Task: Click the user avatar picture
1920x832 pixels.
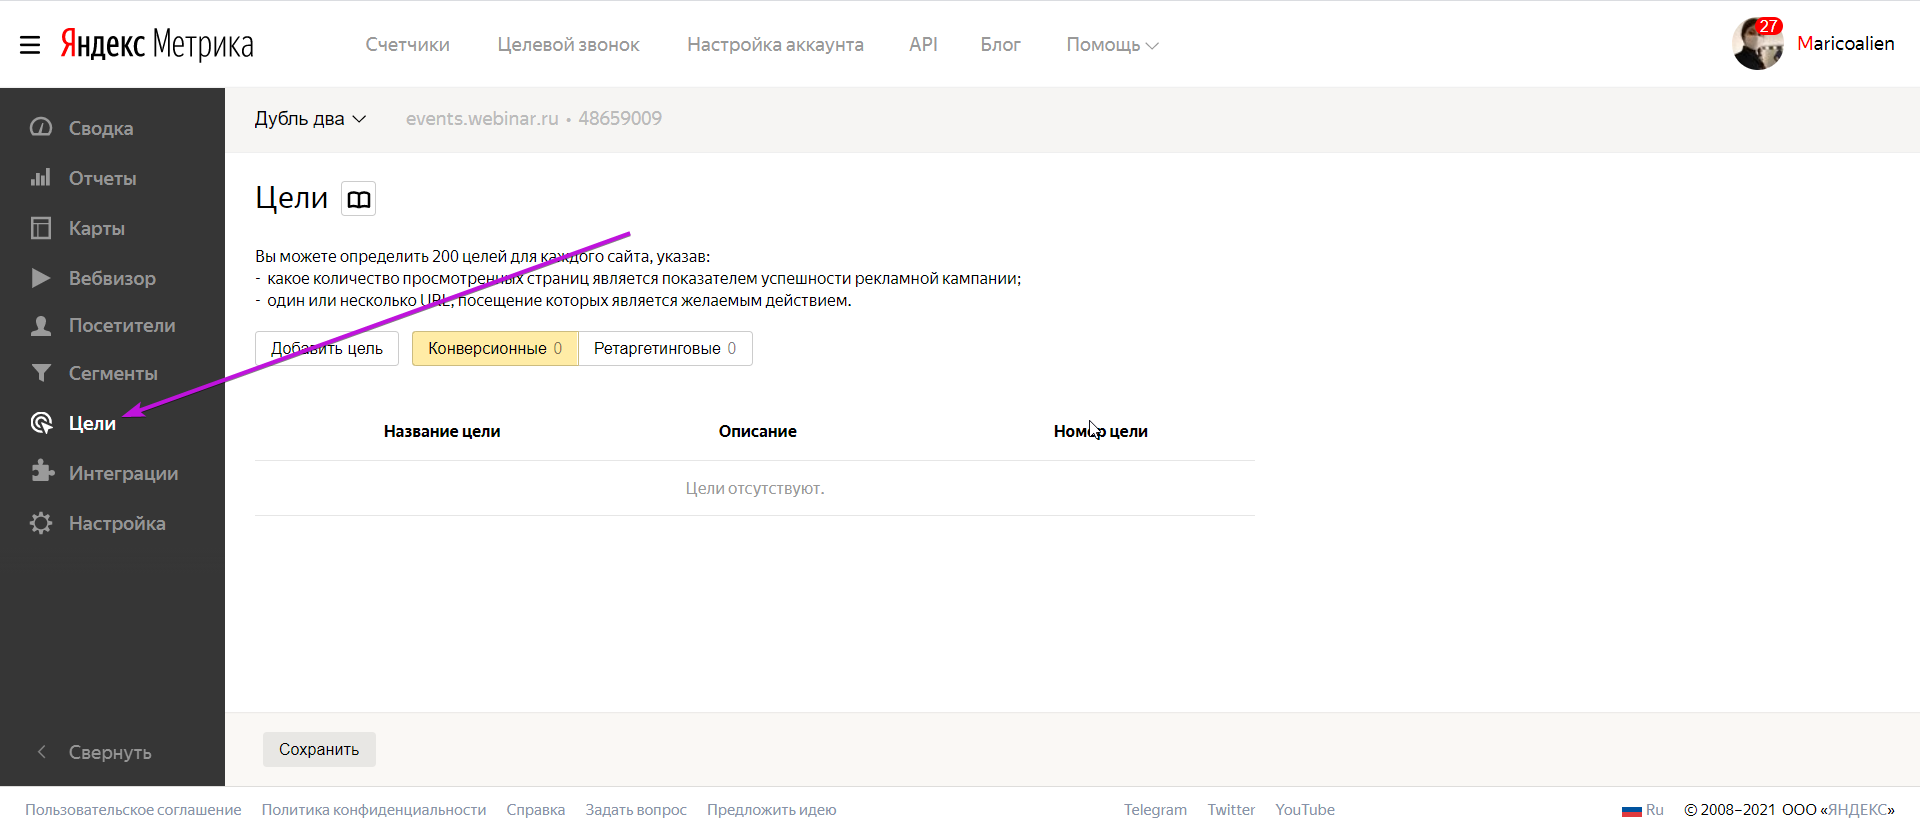Action: pyautogui.click(x=1757, y=44)
